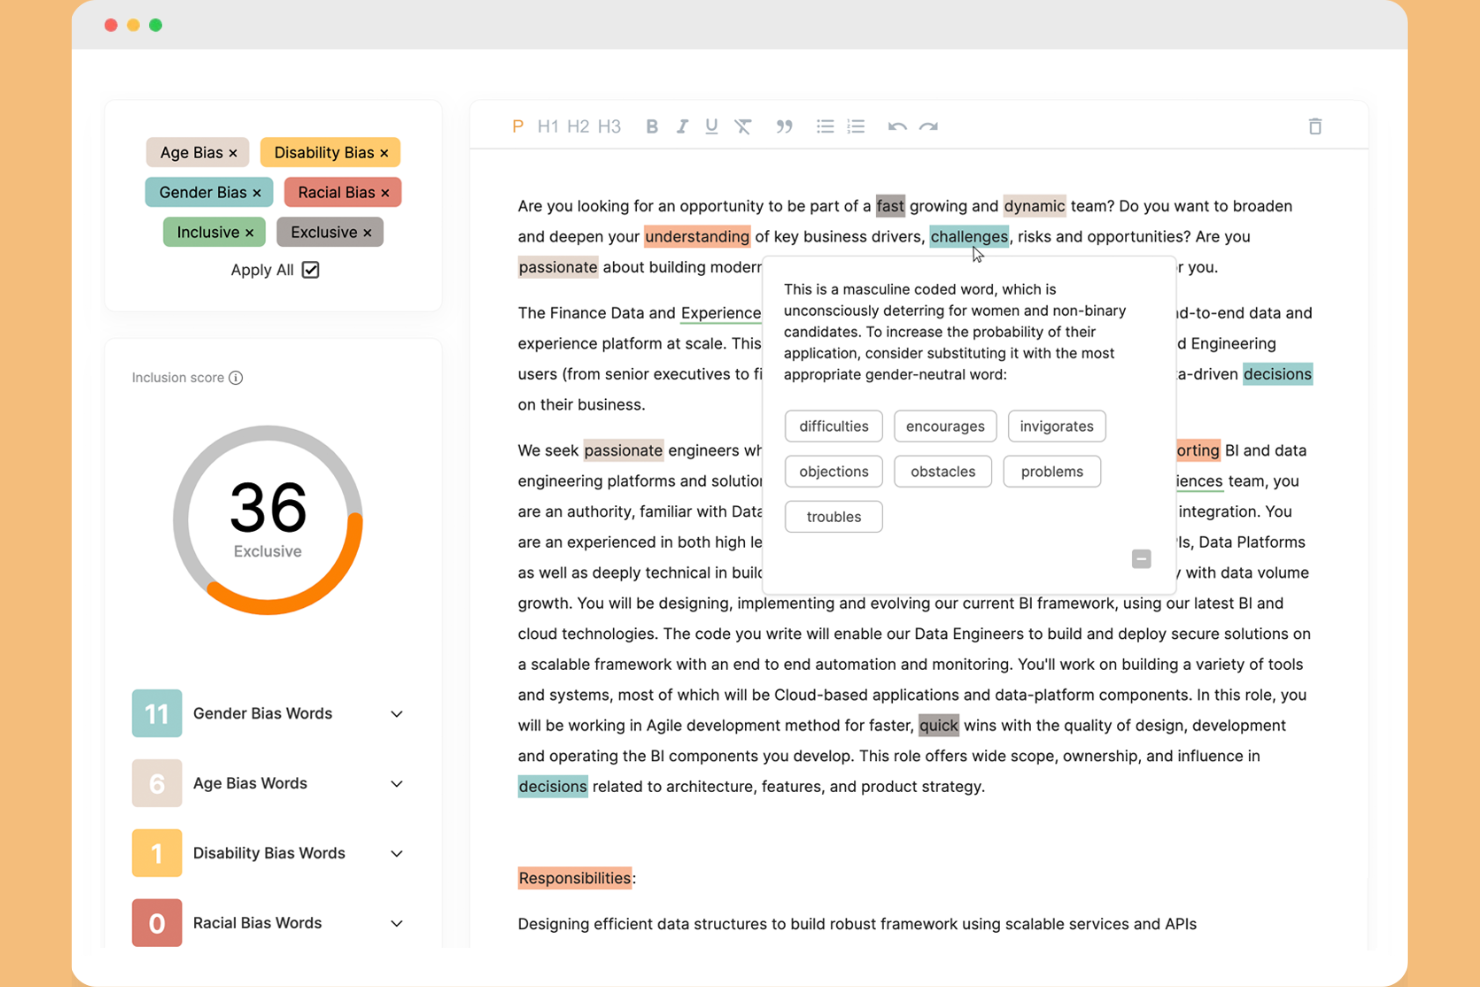Click the Age Bias count badge 6
This screenshot has height=987, width=1480.
coord(157,783)
